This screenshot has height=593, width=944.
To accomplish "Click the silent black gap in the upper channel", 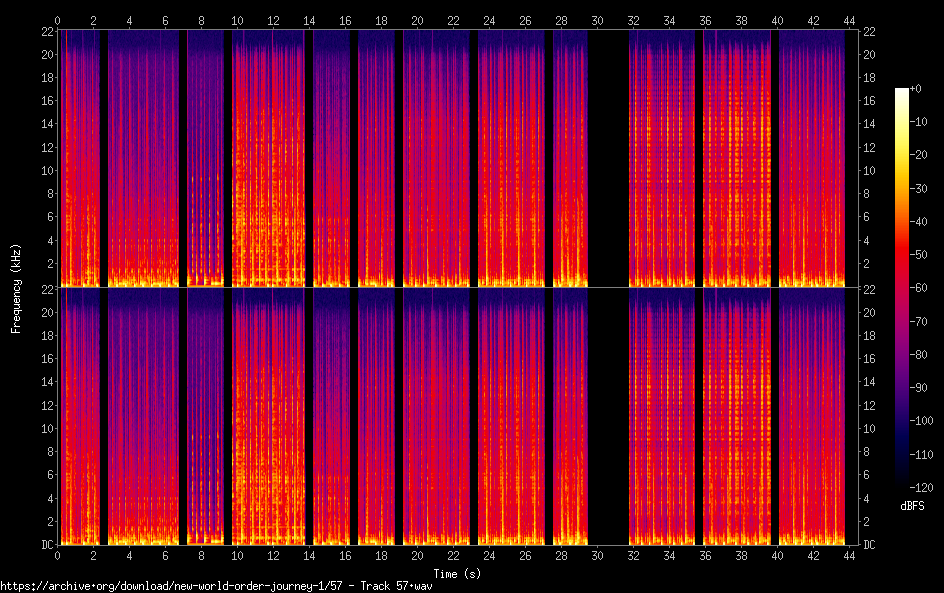I will [607, 158].
